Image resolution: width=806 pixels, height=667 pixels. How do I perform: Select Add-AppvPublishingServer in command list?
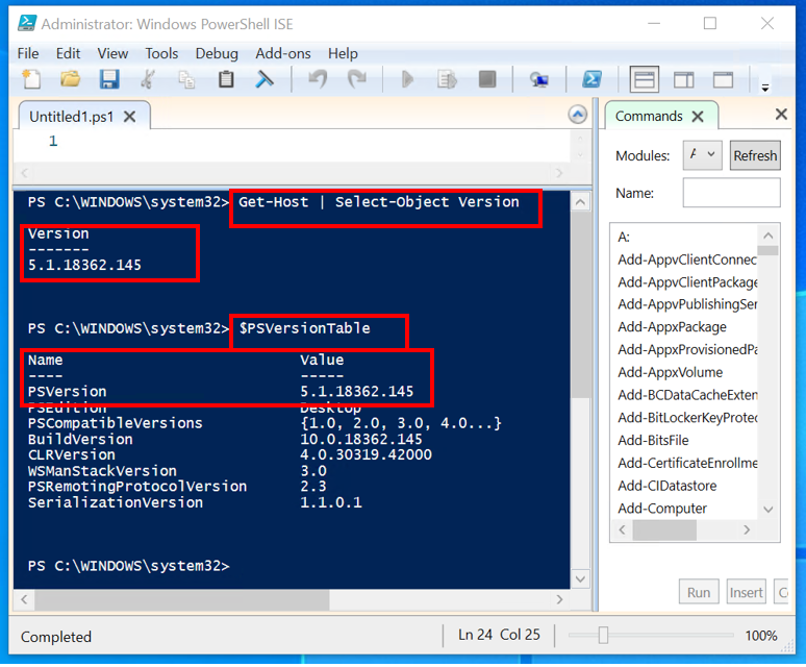click(x=687, y=304)
